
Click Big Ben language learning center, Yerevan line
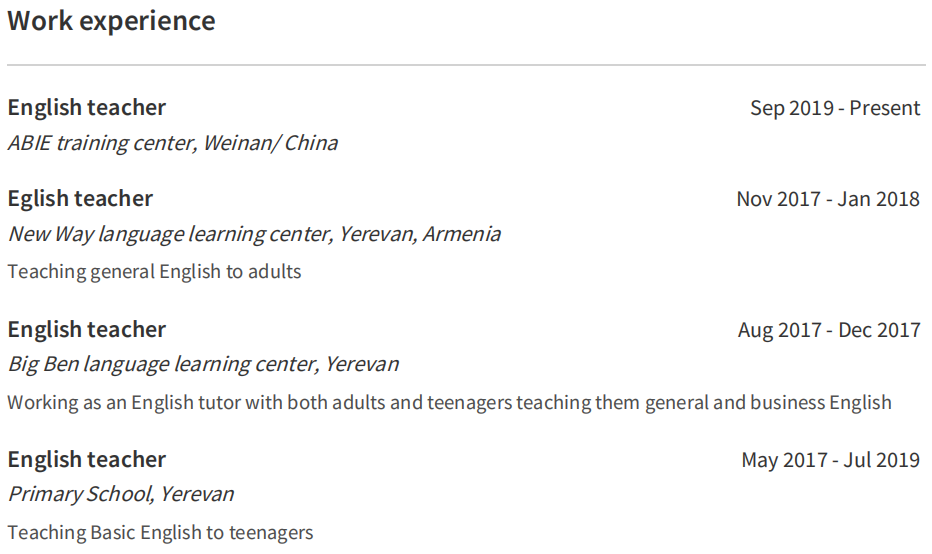(x=203, y=364)
